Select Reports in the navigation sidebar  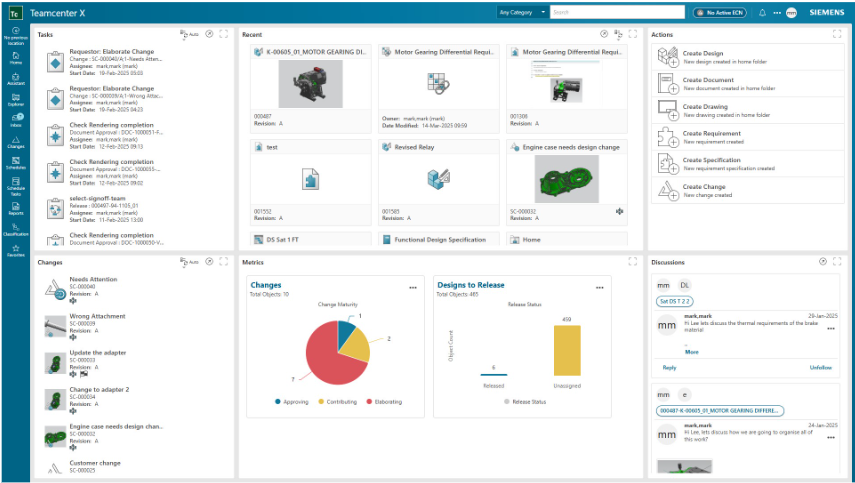[x=15, y=208]
